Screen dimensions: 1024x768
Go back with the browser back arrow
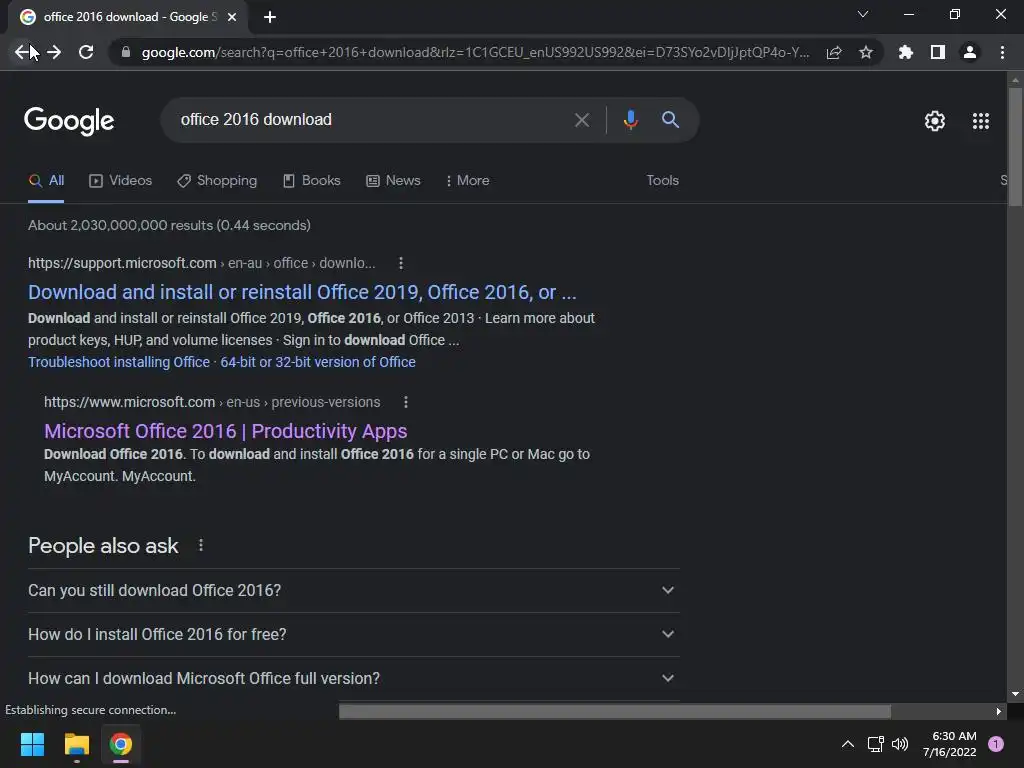(x=22, y=52)
